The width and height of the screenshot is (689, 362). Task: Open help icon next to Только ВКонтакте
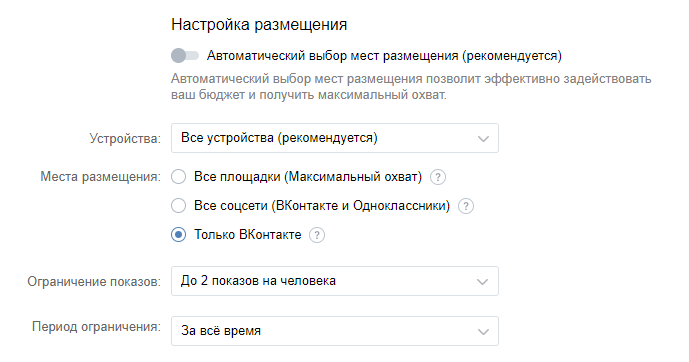click(x=317, y=235)
